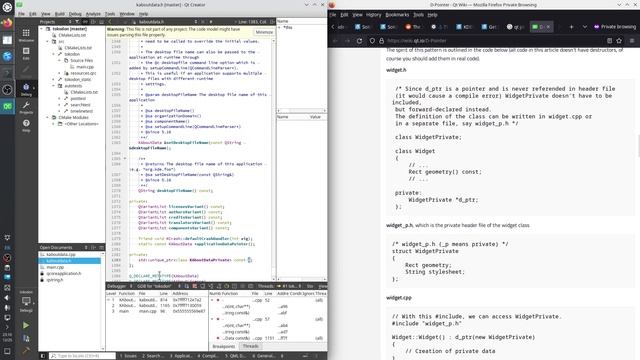Collapse the src folder node

tap(48, 42)
